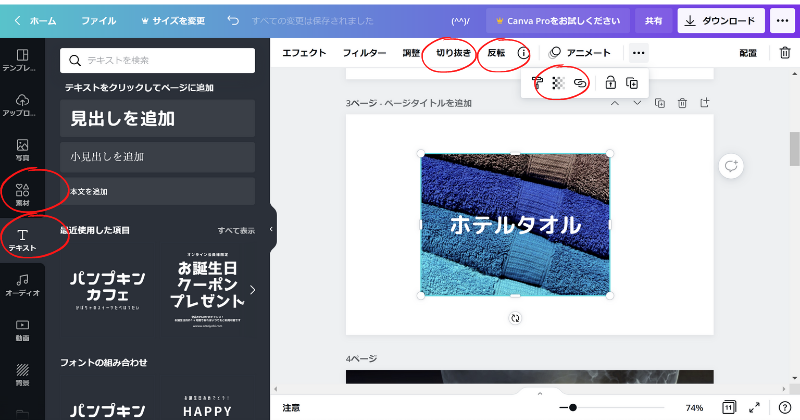Open the three-dot more options in toolbar

click(638, 53)
